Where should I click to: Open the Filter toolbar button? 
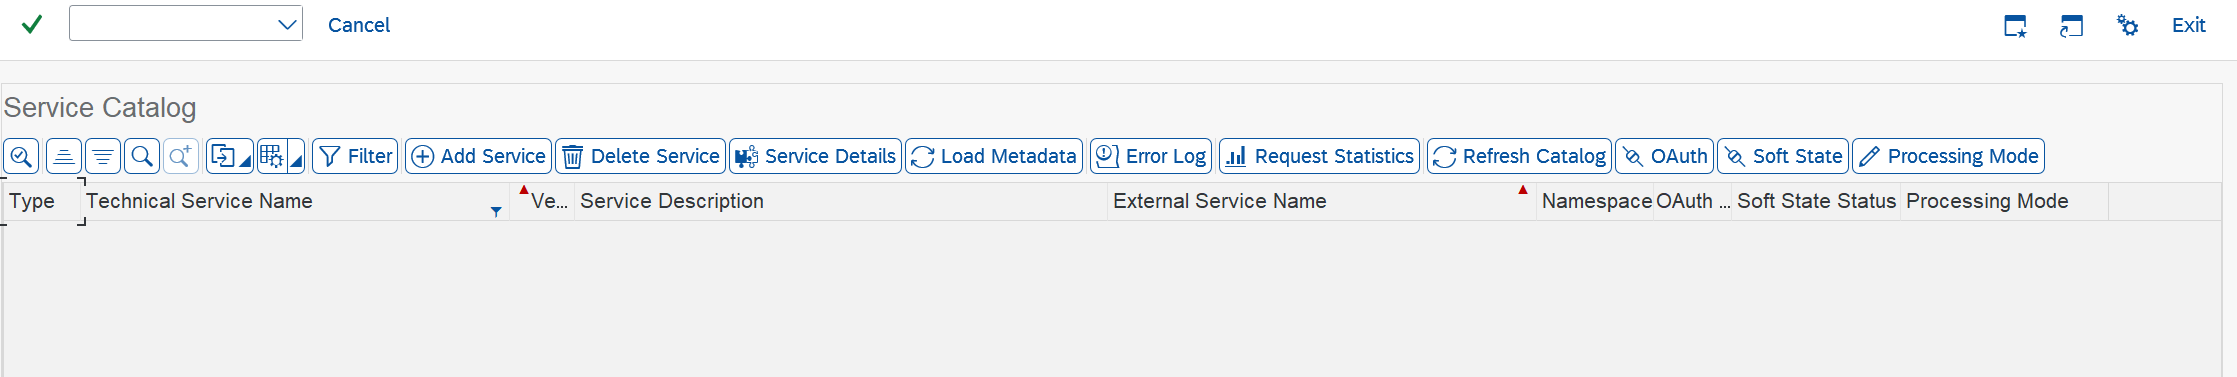pos(355,156)
